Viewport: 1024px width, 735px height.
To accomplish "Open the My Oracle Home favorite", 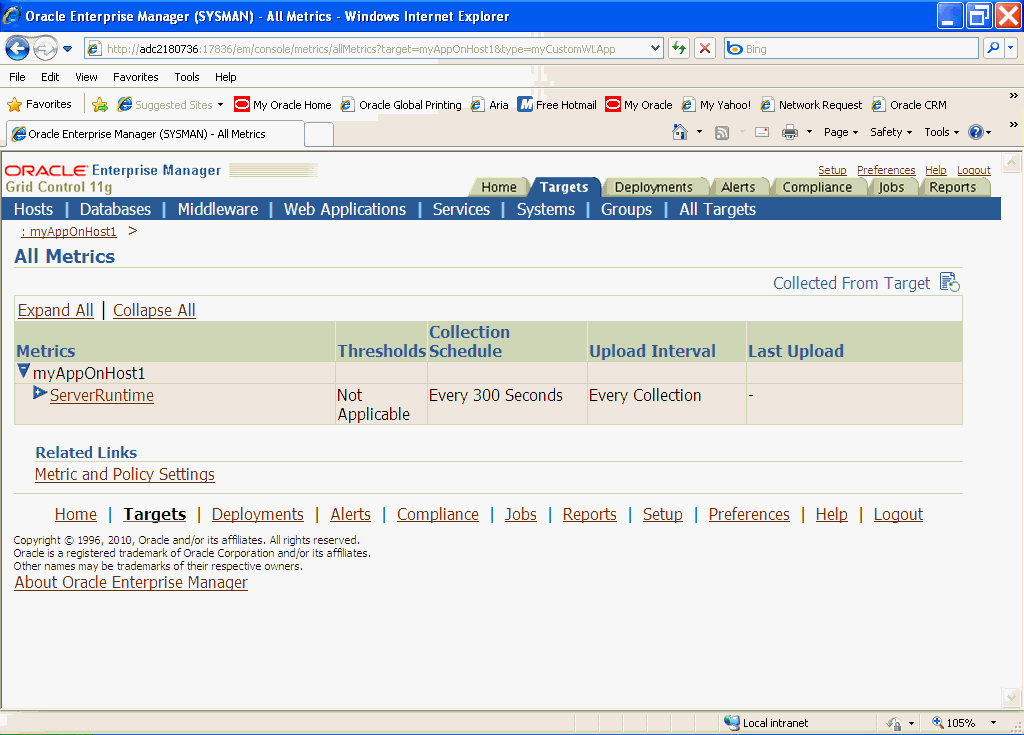I will [283, 105].
